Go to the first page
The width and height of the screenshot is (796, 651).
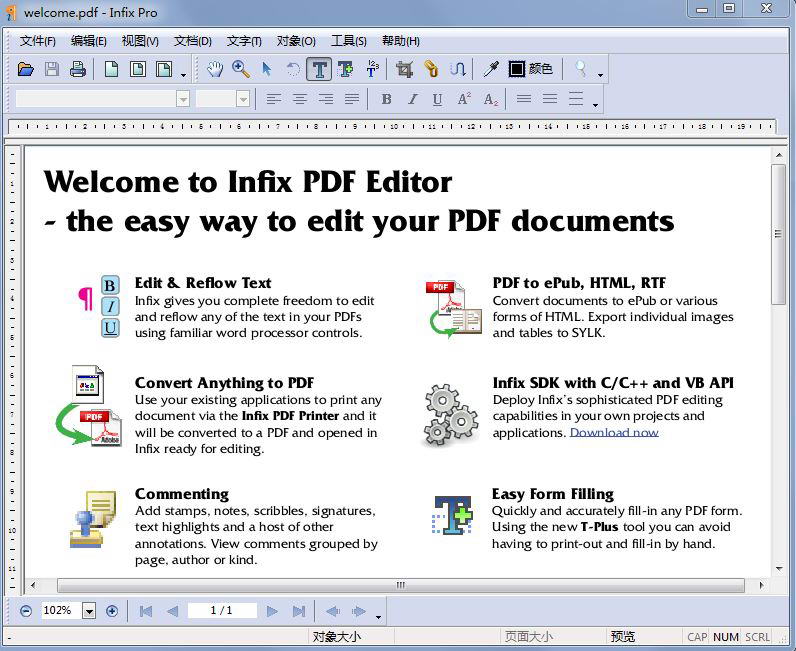pos(146,611)
